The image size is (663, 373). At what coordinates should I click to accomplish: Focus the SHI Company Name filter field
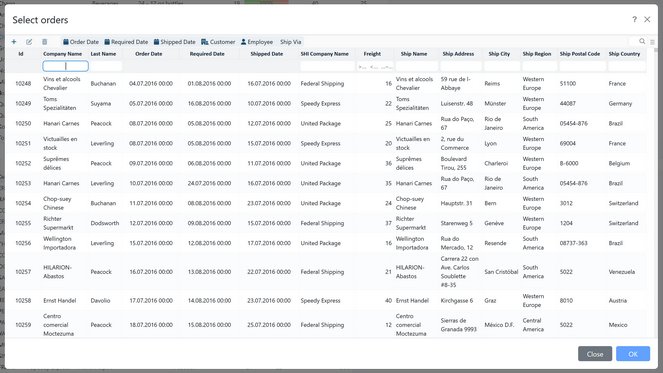point(327,66)
